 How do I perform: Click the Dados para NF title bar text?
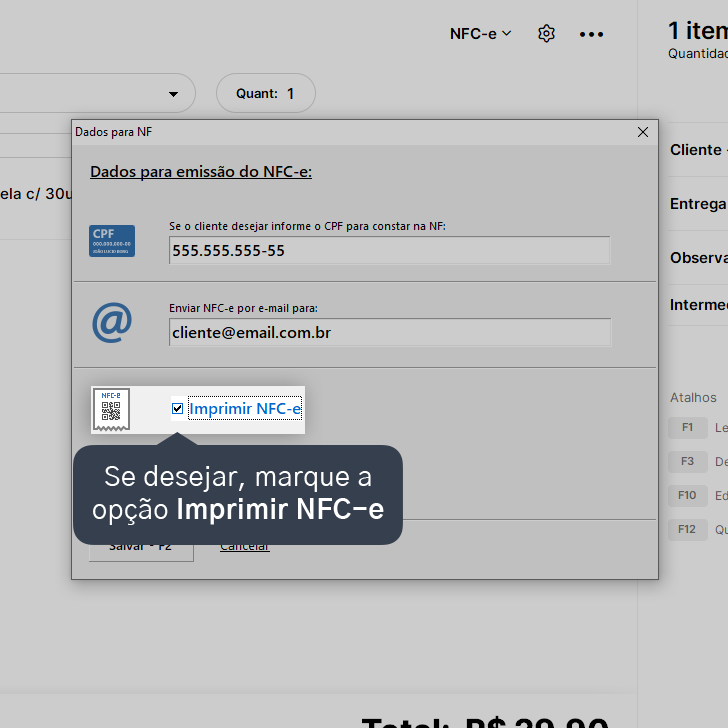[x=114, y=132]
